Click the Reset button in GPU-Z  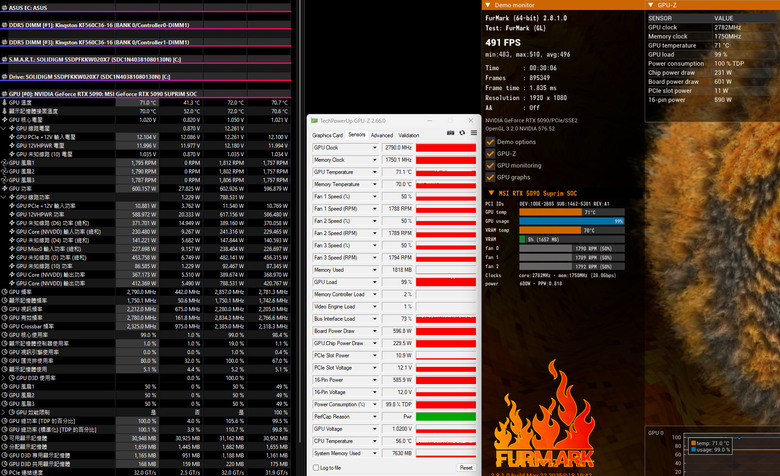pyautogui.click(x=466, y=468)
